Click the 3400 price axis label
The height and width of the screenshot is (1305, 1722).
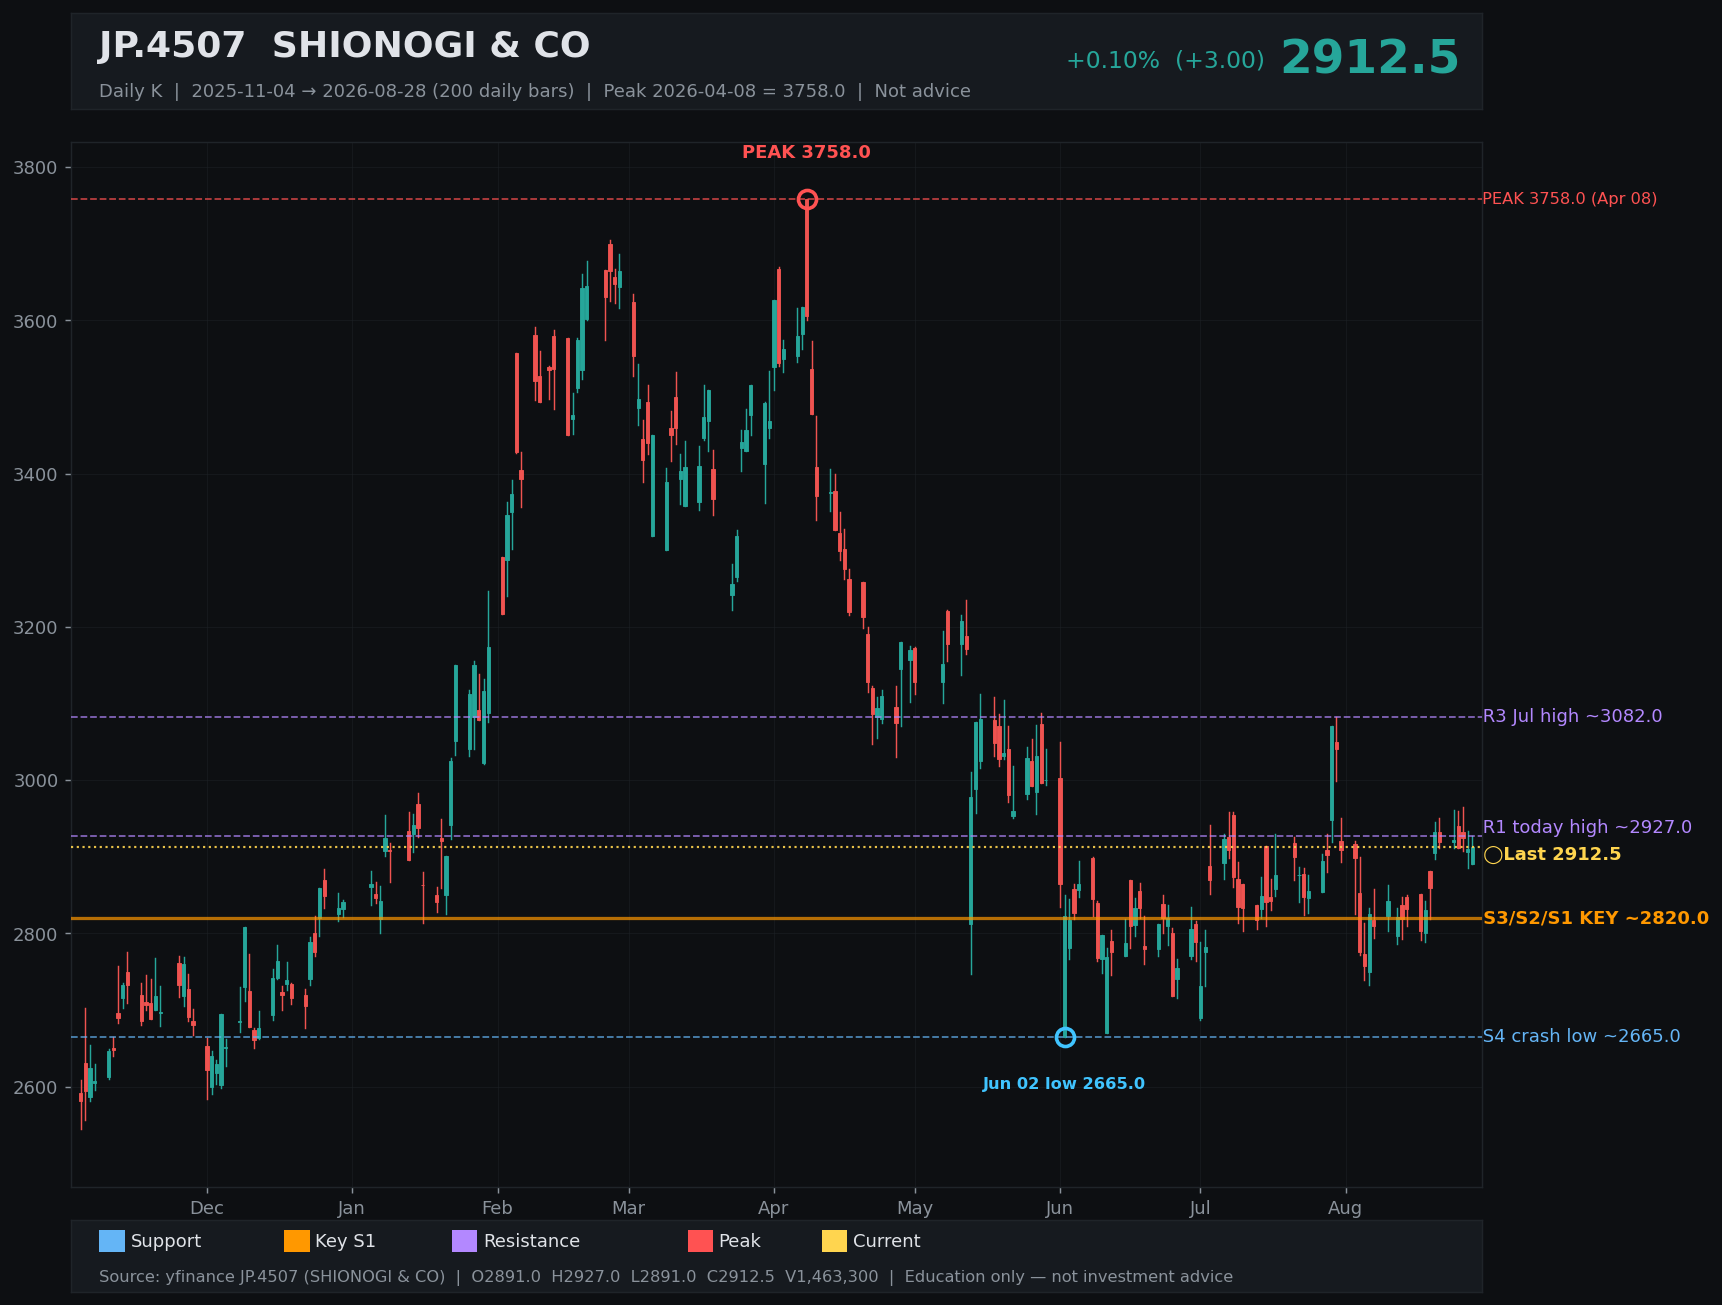[x=35, y=474]
